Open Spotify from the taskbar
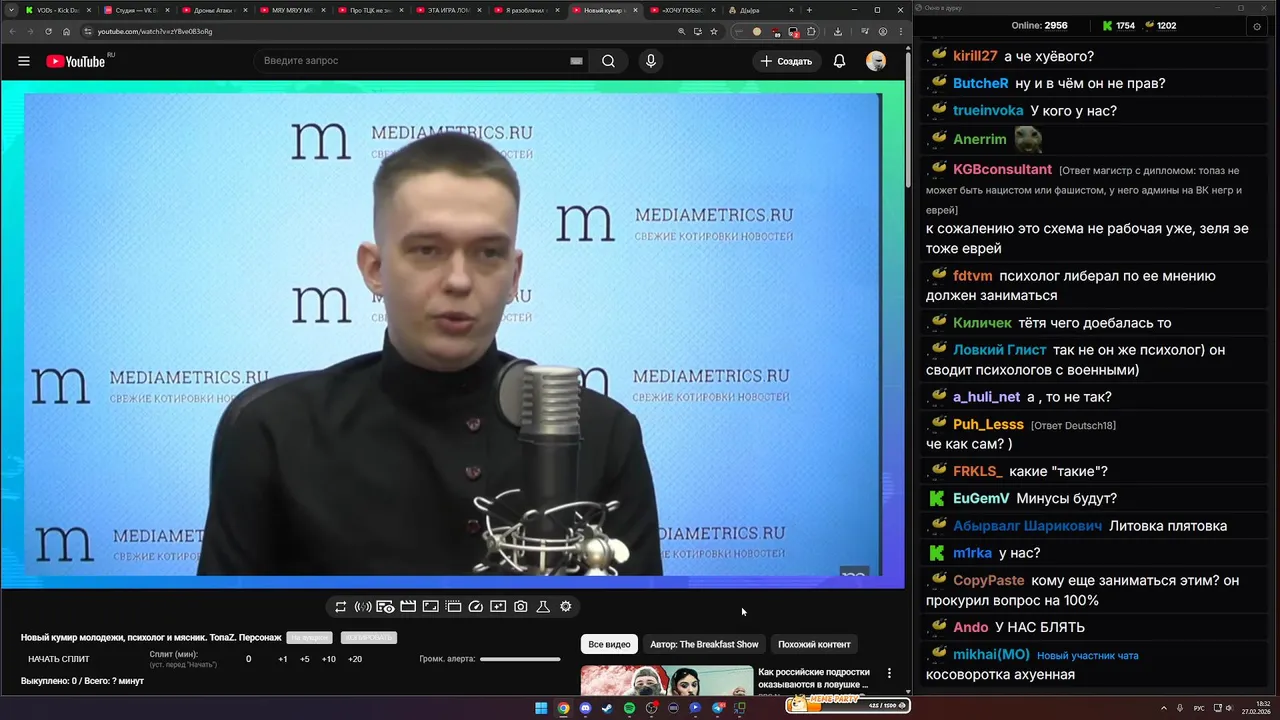 [x=629, y=708]
